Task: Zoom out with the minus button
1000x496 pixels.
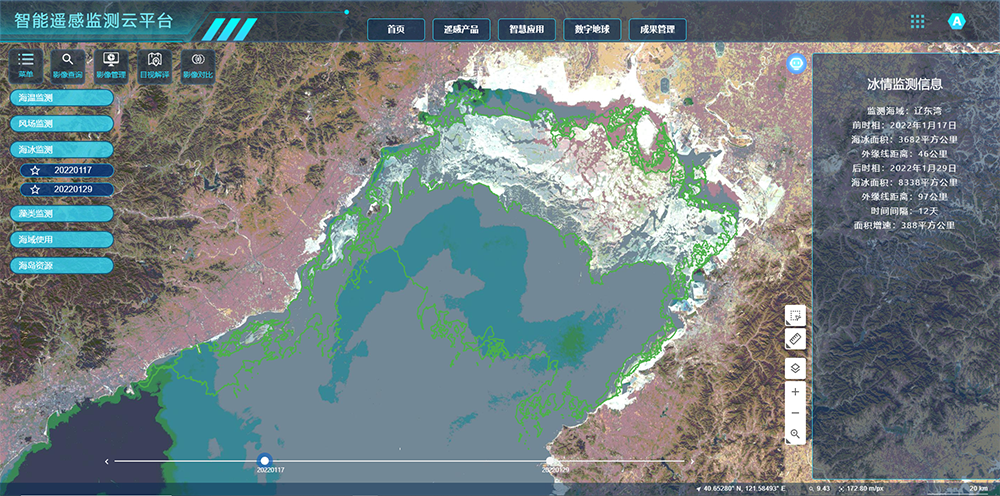Action: 795,413
